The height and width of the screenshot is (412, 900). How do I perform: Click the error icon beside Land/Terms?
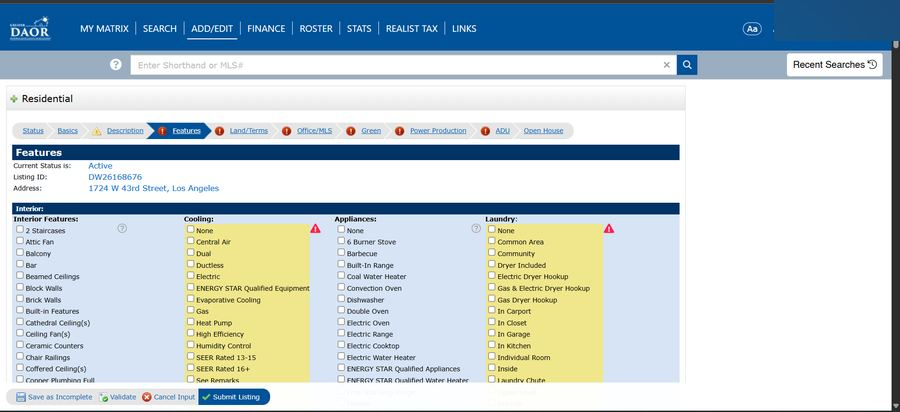[x=220, y=131]
